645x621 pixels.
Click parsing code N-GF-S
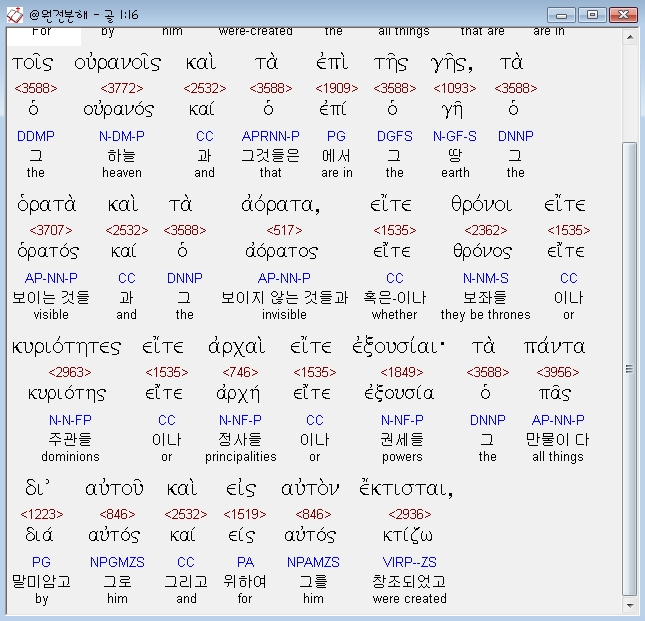[x=455, y=136]
